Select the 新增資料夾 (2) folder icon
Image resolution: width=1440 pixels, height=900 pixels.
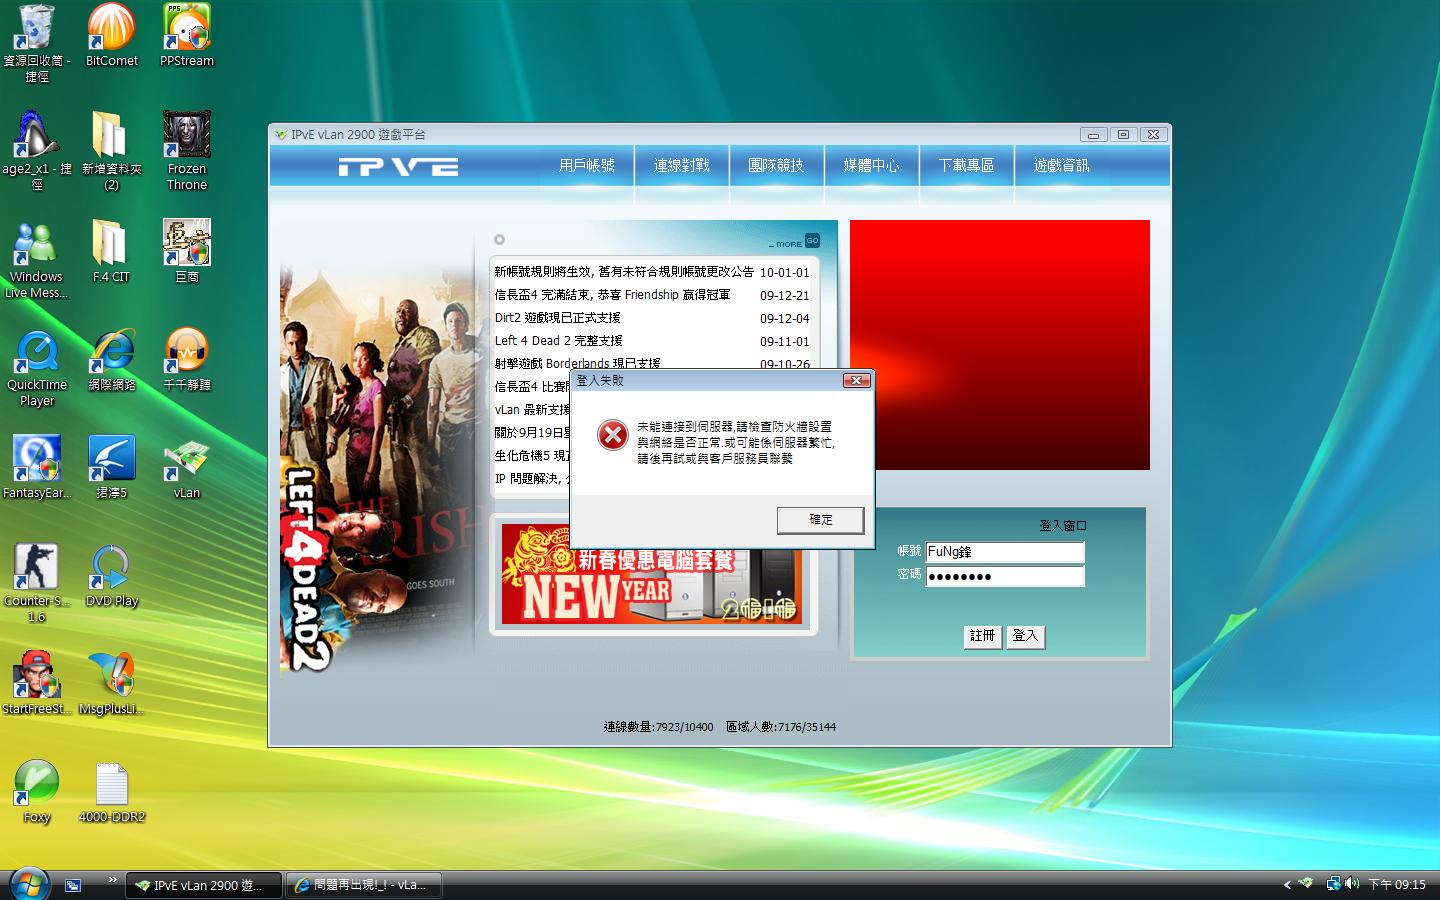112,151
